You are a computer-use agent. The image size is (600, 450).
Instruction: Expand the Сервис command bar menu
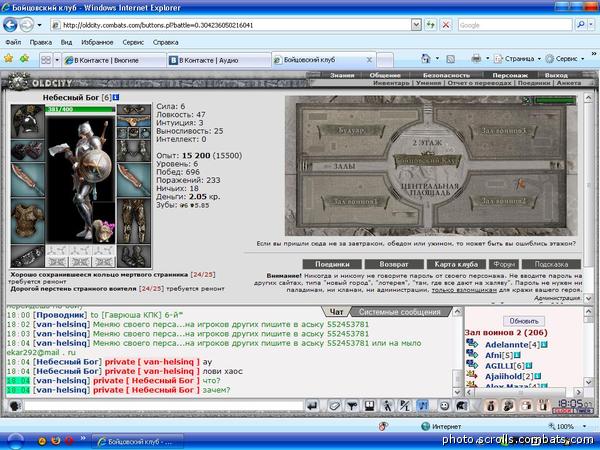[565, 59]
